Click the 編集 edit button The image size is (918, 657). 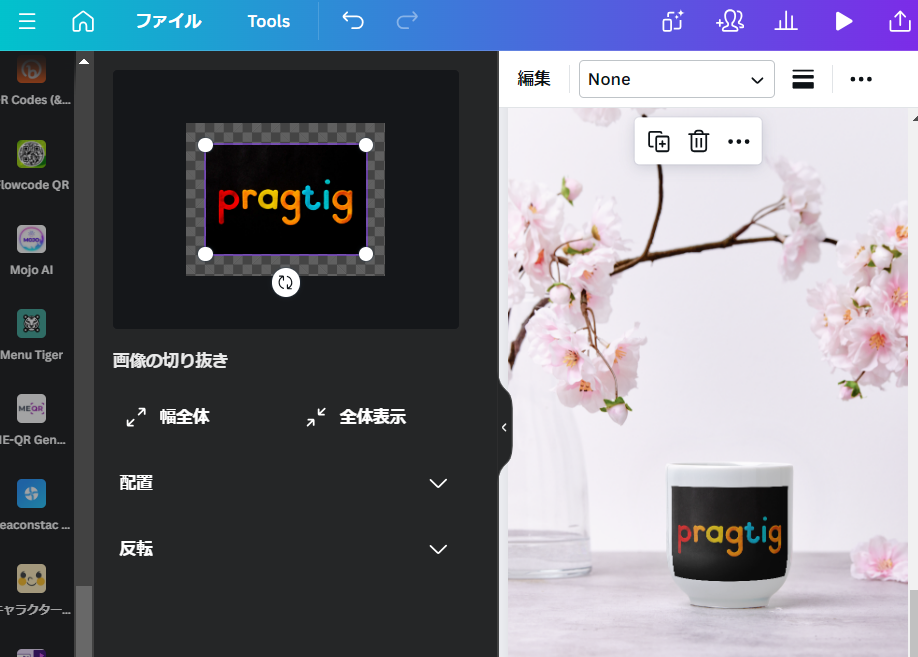point(534,79)
